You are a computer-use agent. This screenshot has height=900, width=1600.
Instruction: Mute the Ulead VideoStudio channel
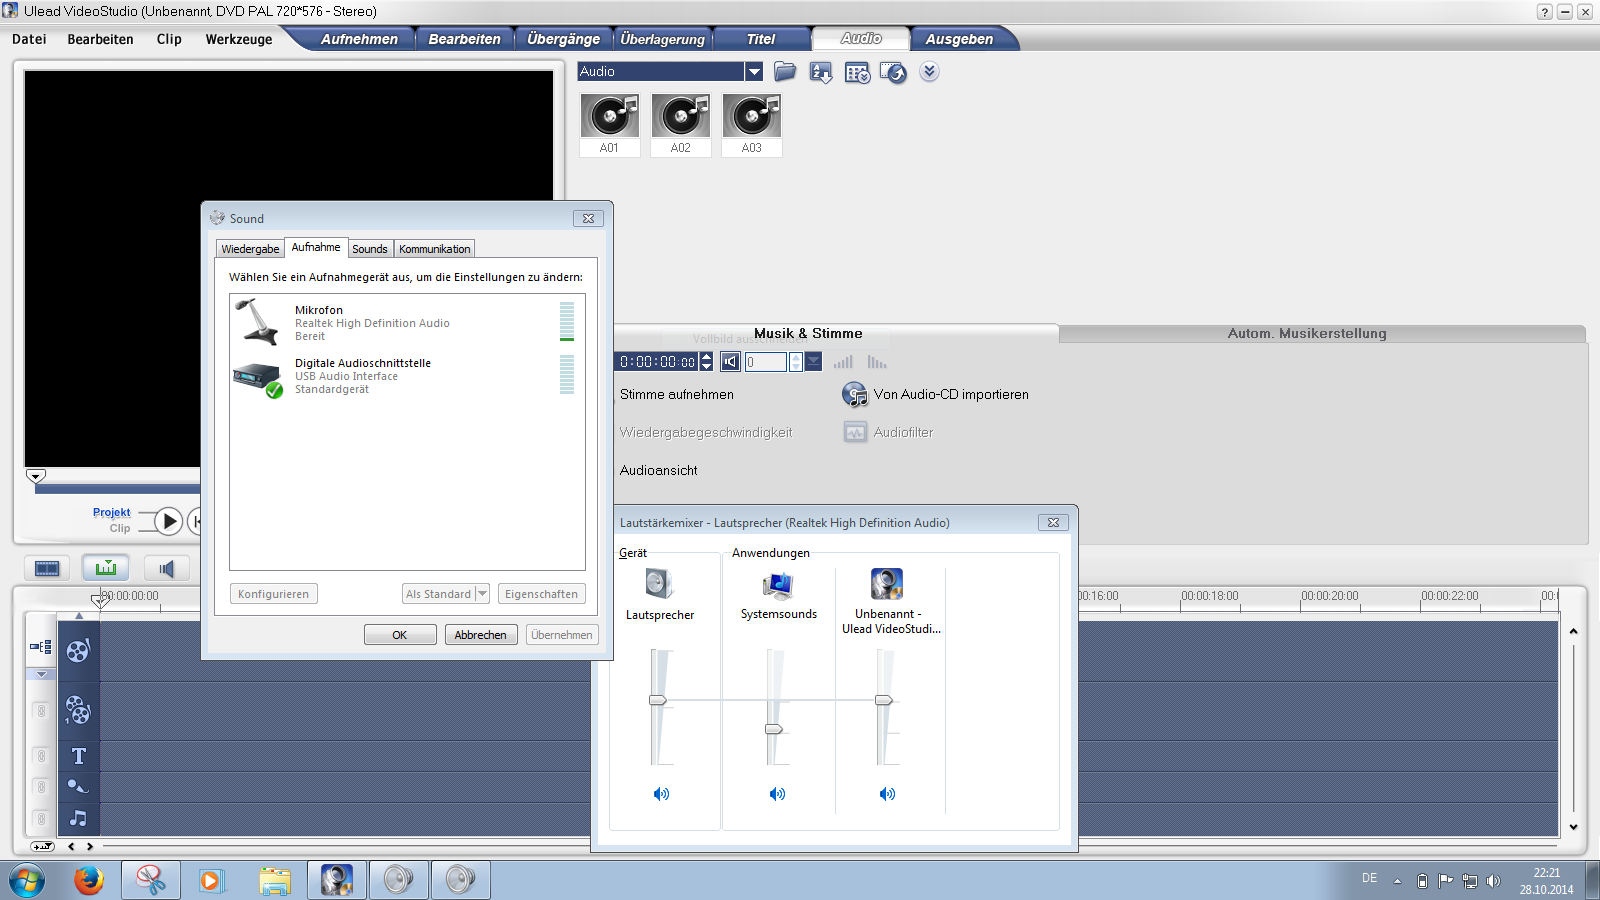click(x=887, y=794)
